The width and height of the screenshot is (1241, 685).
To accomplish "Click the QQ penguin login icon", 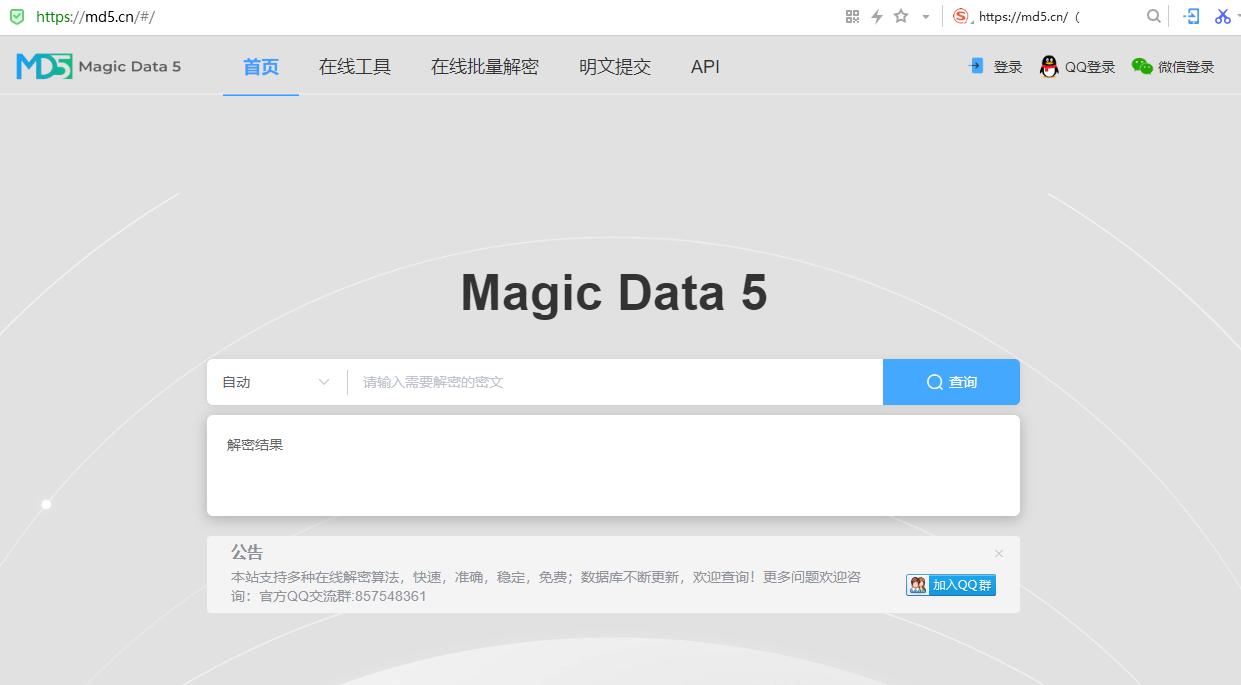I will (1048, 66).
